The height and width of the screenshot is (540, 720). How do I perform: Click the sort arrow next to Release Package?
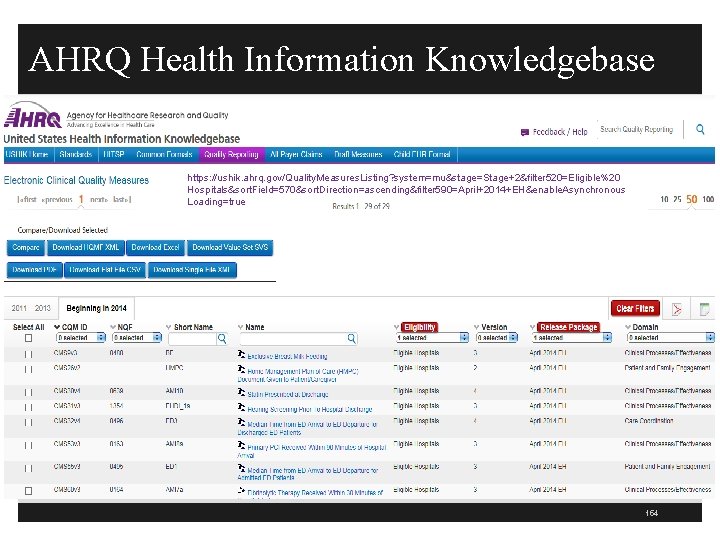tap(533, 327)
